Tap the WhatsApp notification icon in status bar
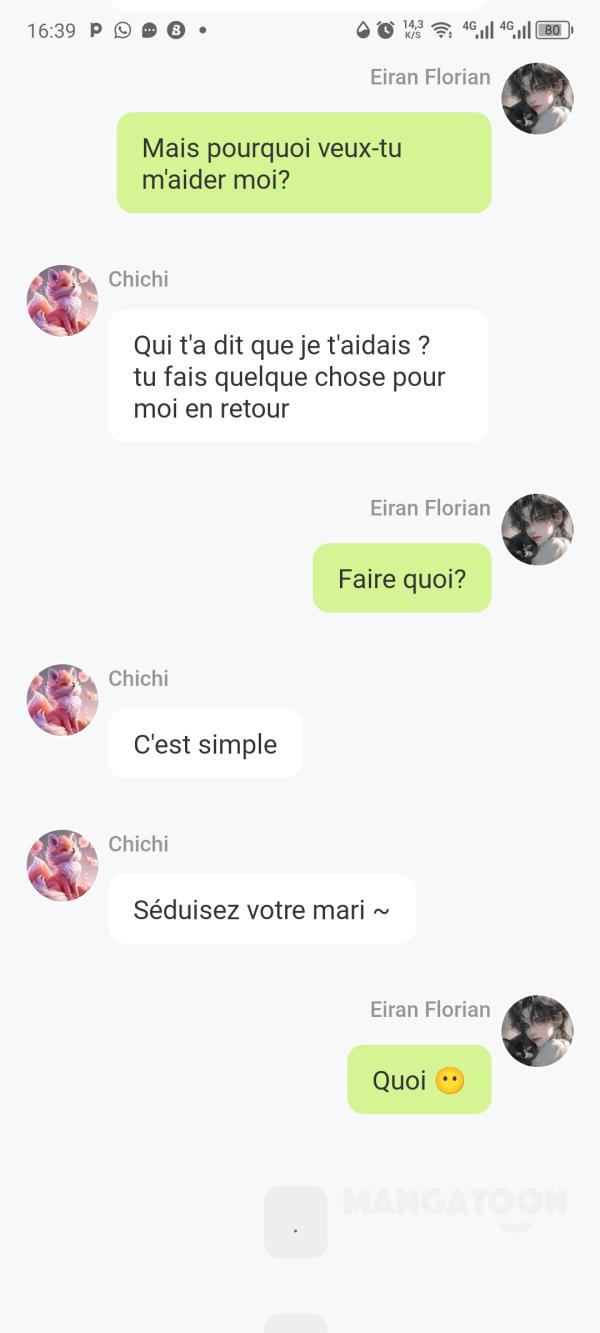The image size is (600, 1333). coord(122,30)
